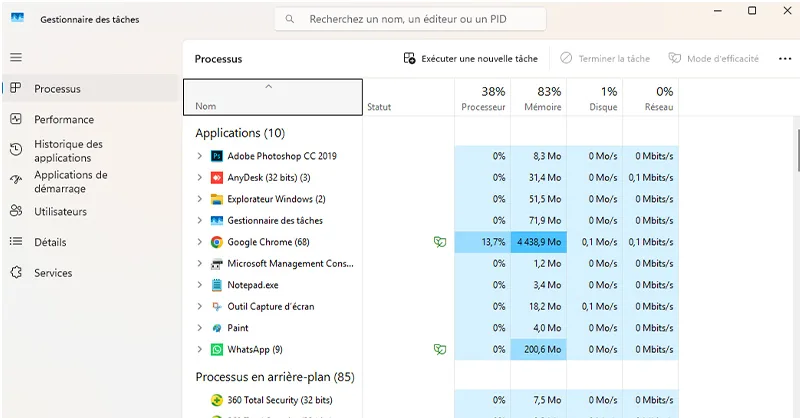Click the Processus sidebar icon
This screenshot has width=800, height=418.
pos(16,88)
